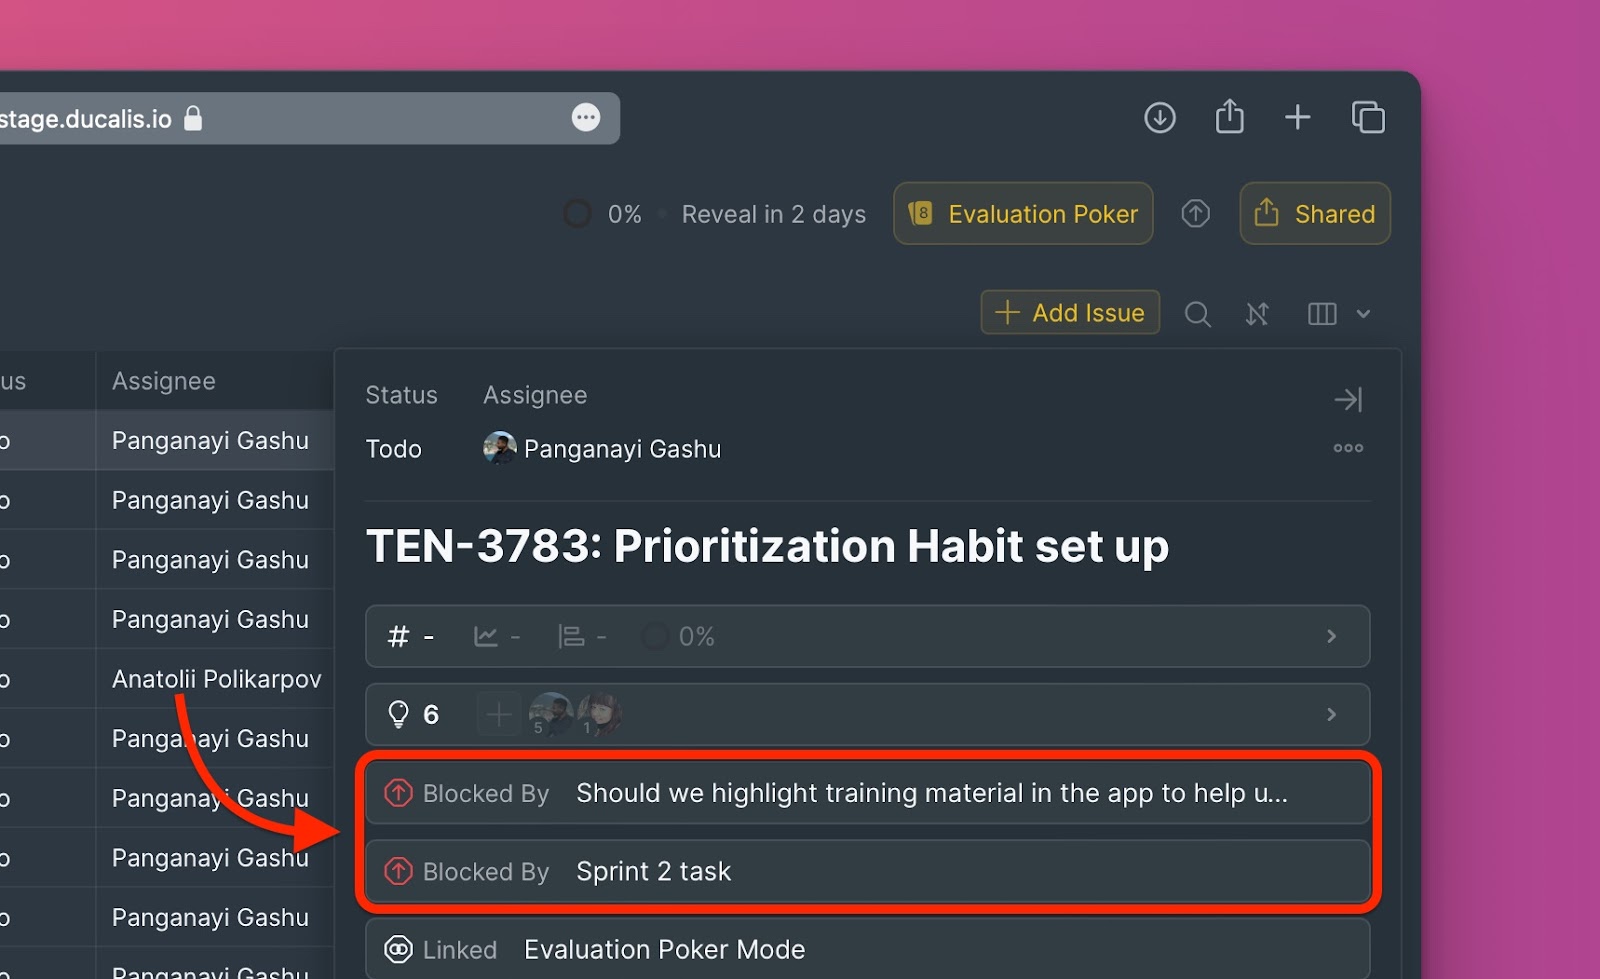Open Evaluation Poker
This screenshot has height=979, width=1600.
pyautogui.click(x=1023, y=214)
